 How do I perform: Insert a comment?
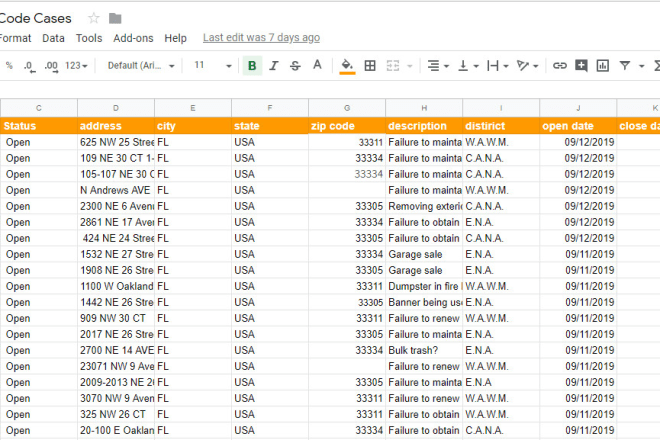(x=581, y=66)
